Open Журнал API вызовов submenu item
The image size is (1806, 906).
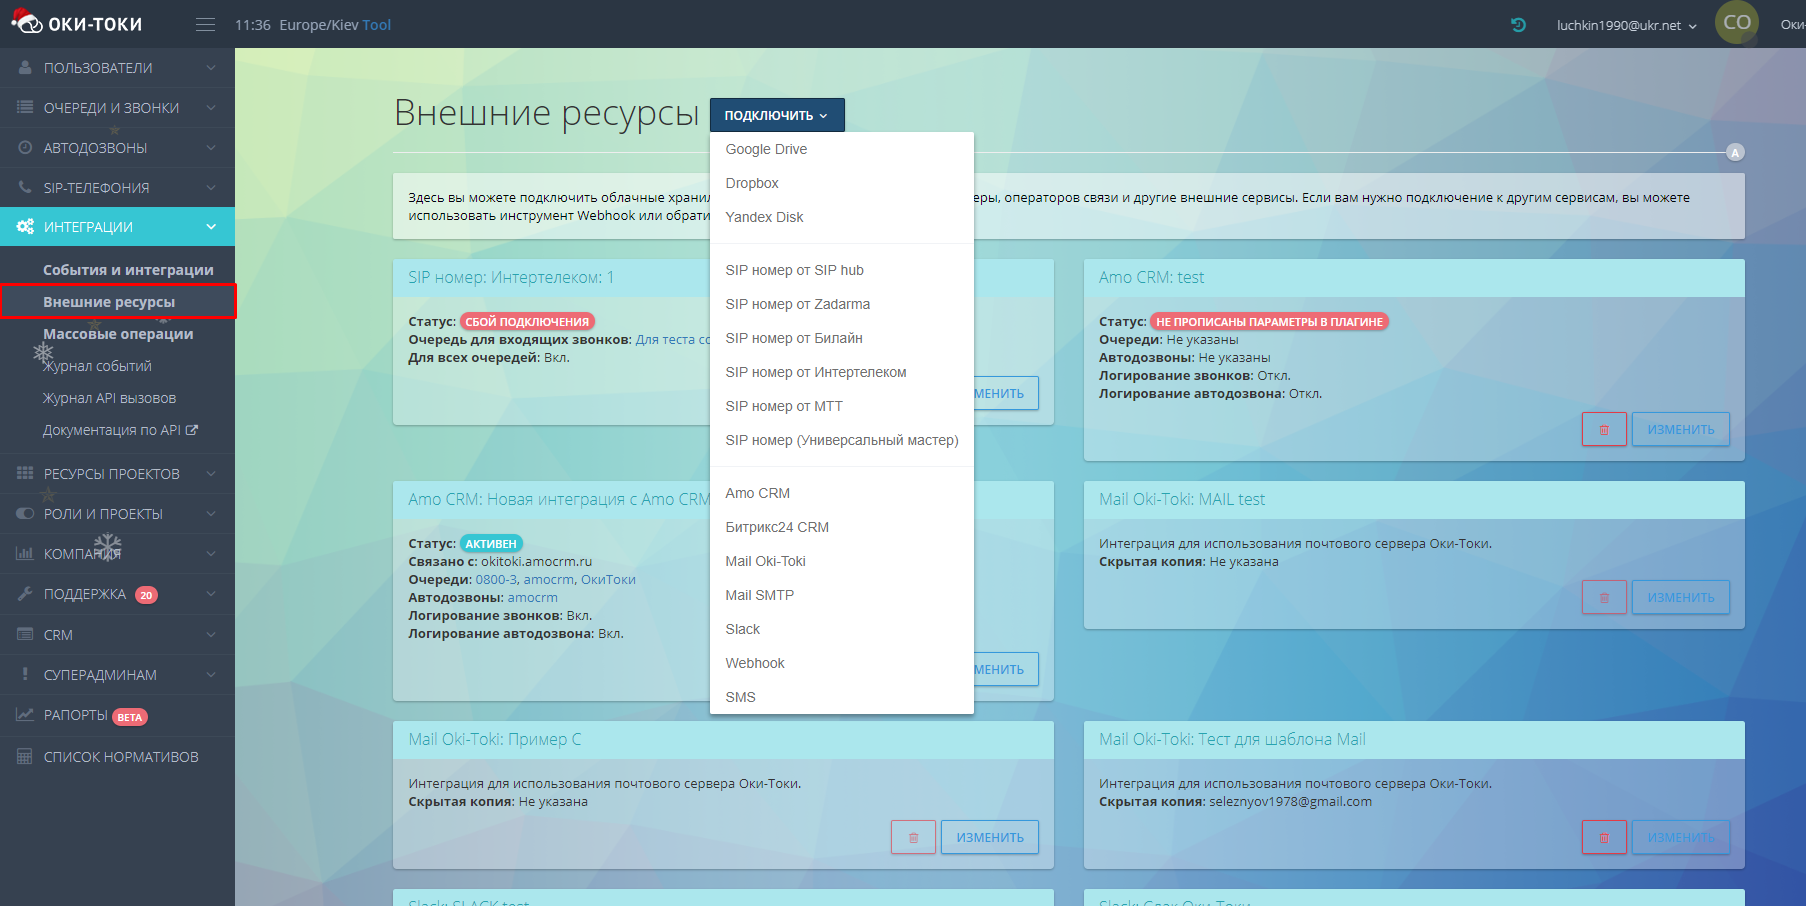pos(109,398)
